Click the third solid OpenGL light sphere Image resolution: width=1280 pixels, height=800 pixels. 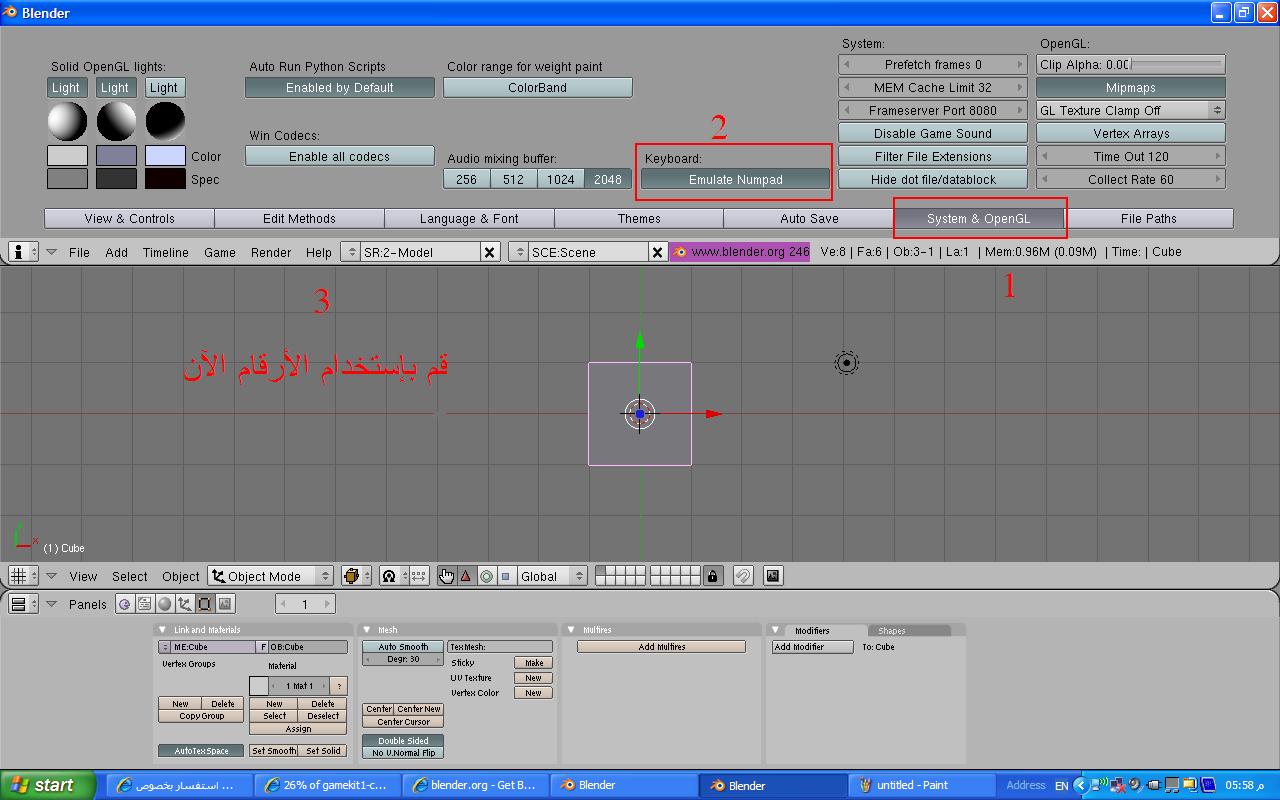point(165,121)
